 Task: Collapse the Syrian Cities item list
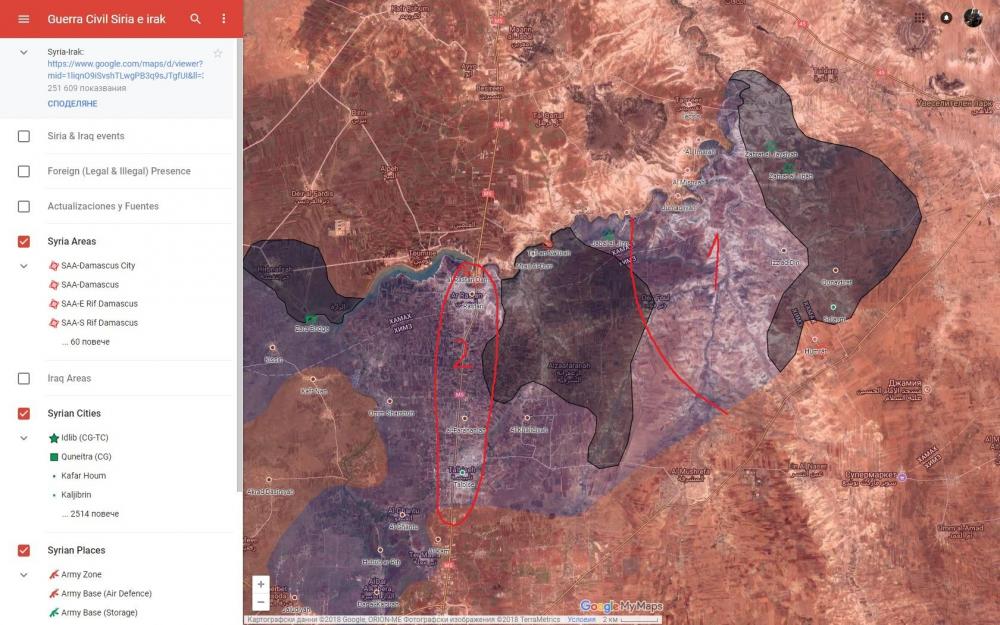coord(24,438)
